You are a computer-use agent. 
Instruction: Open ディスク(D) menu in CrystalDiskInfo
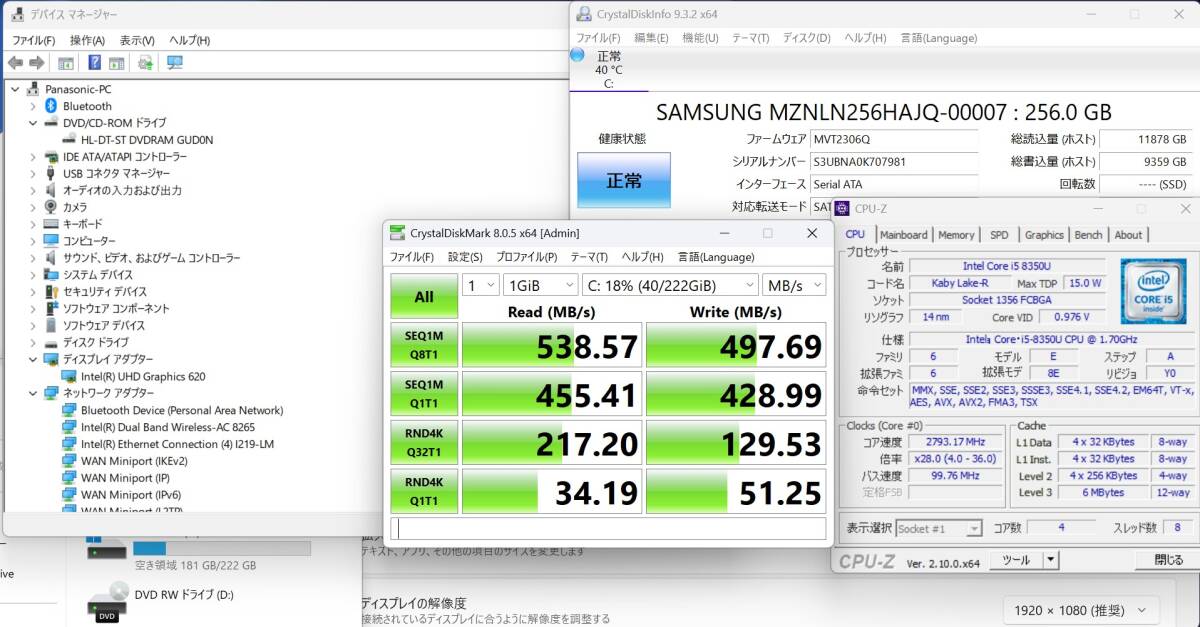tap(806, 38)
